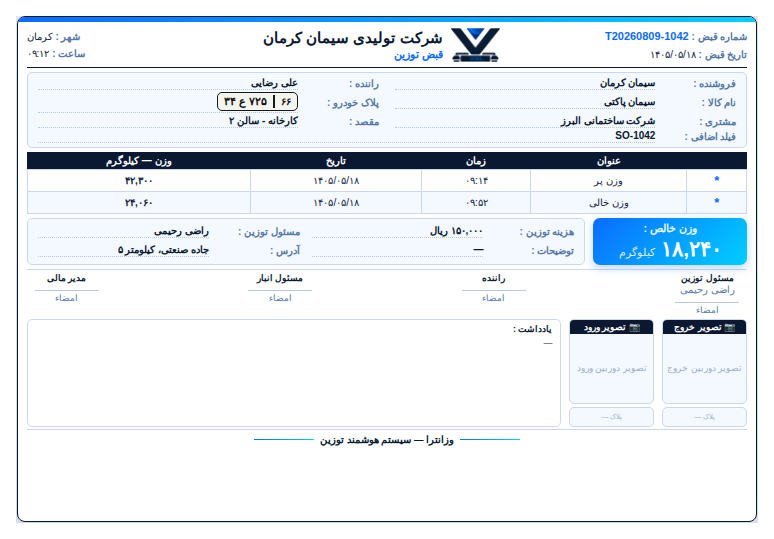Click the star icon in the وزن پر row

[717, 179]
